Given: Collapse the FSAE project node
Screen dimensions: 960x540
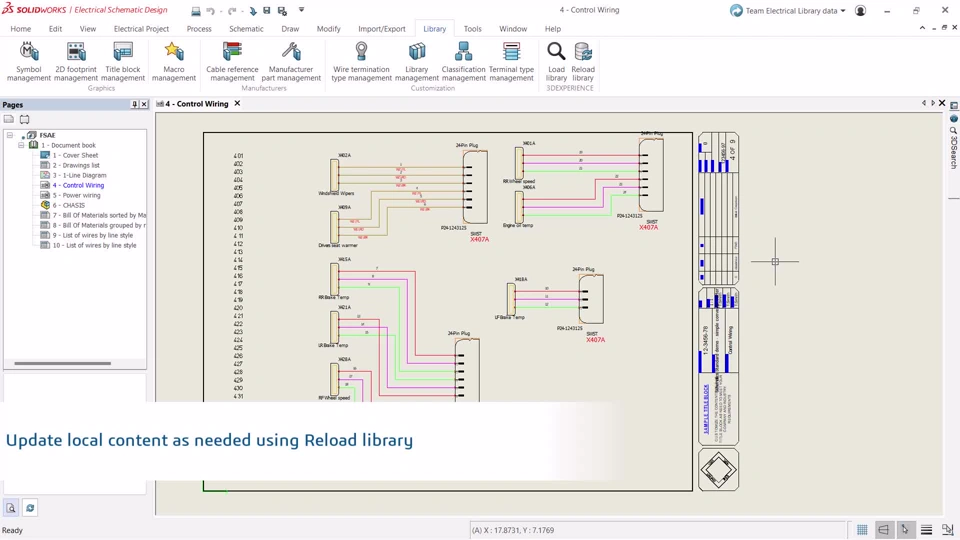Looking at the screenshot, I should click(x=10, y=135).
